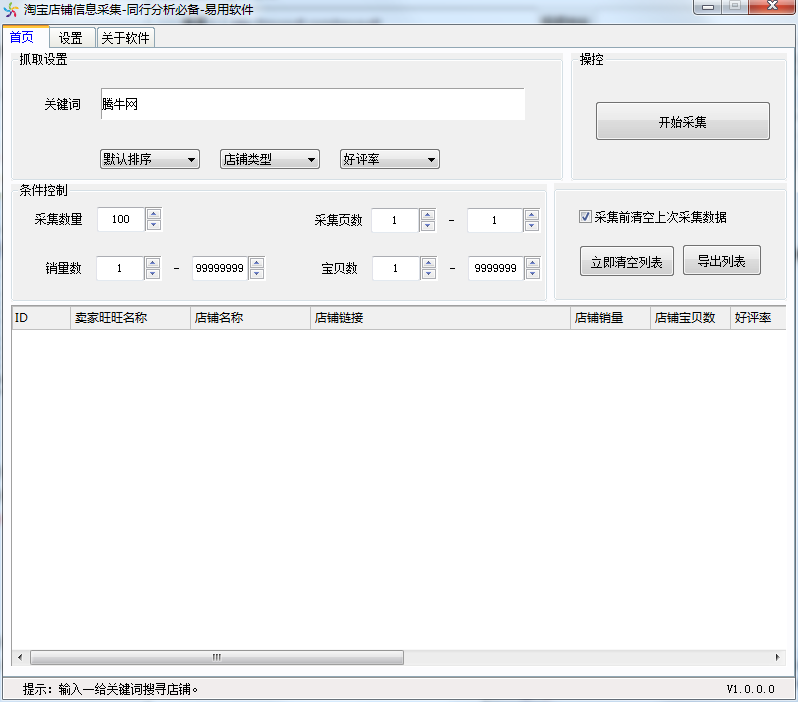Screen dimensions: 798x702
Task: Expand the 店铺类型 dropdown
Action: (x=270, y=159)
